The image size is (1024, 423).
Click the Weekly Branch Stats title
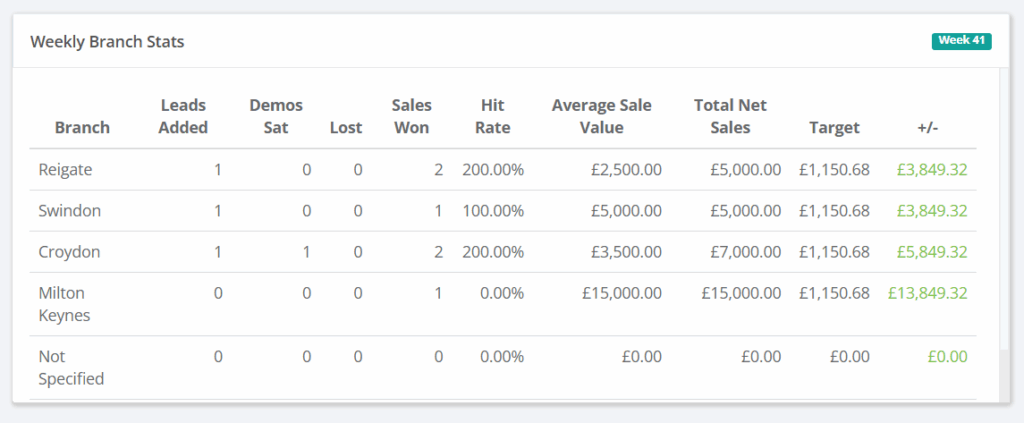[107, 42]
